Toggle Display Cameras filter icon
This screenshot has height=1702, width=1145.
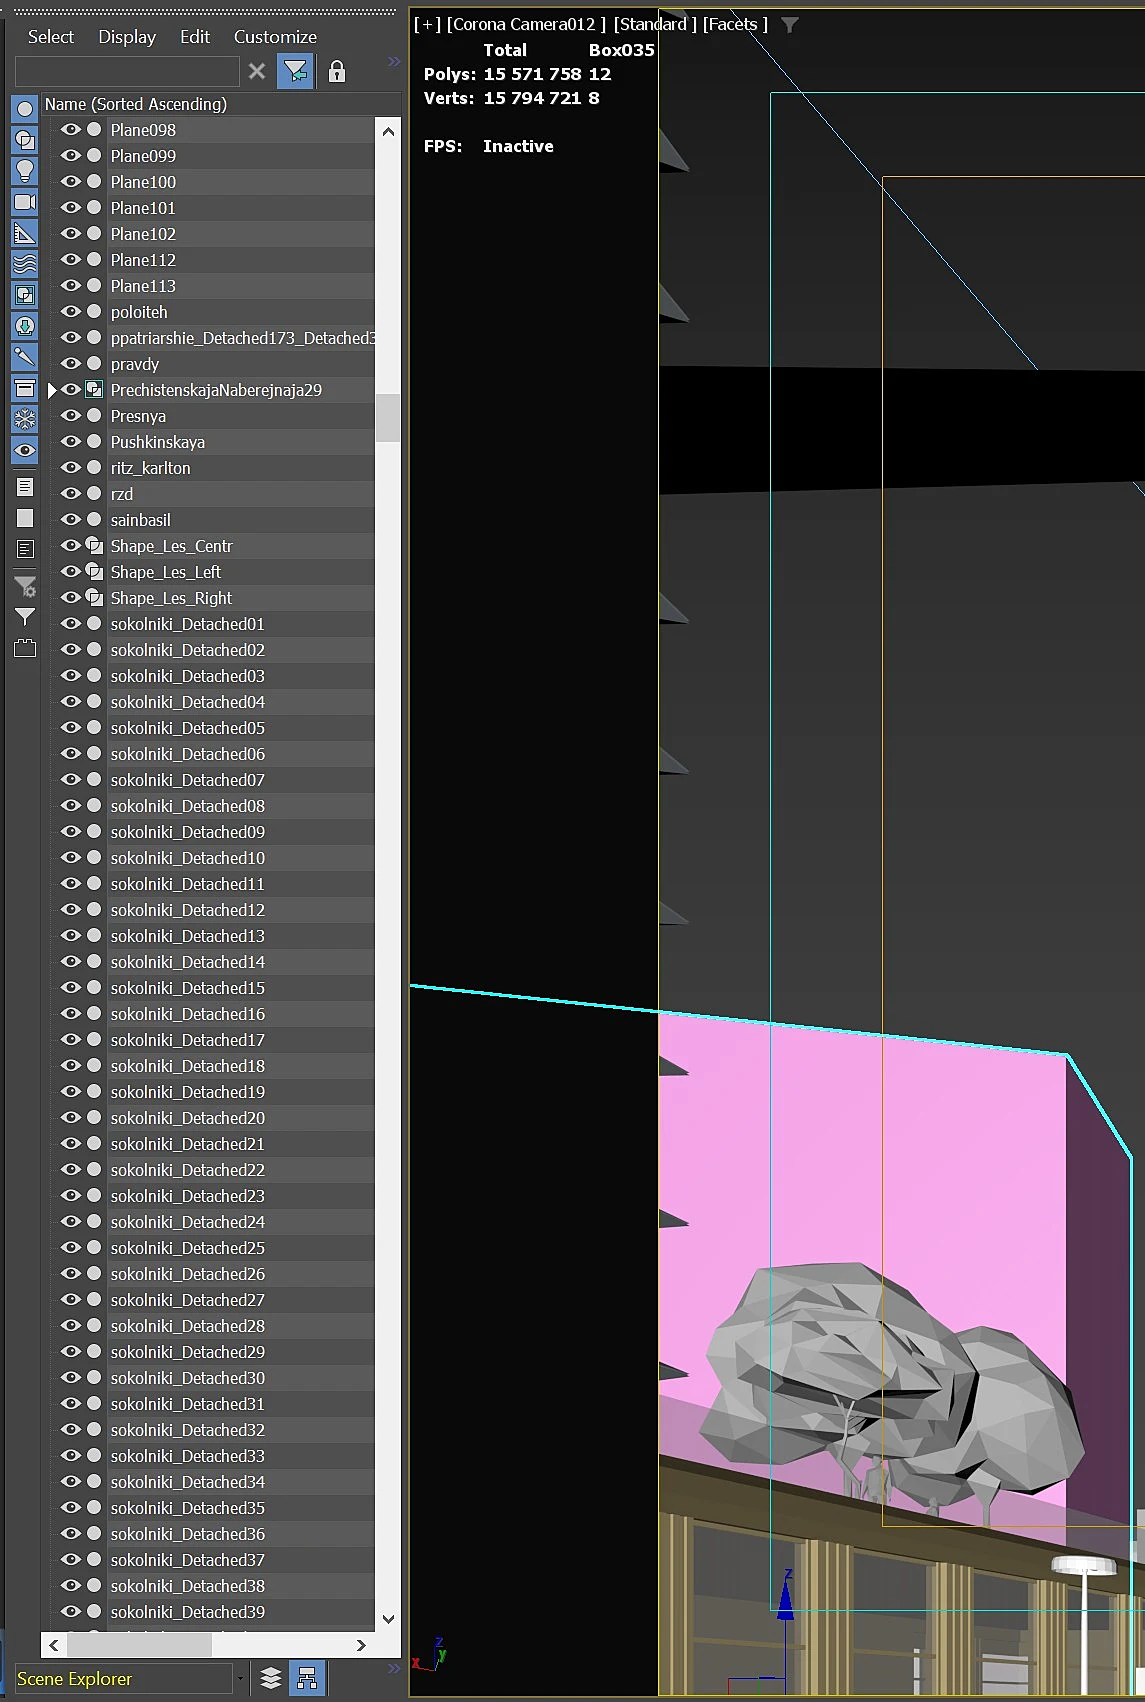pos(25,202)
